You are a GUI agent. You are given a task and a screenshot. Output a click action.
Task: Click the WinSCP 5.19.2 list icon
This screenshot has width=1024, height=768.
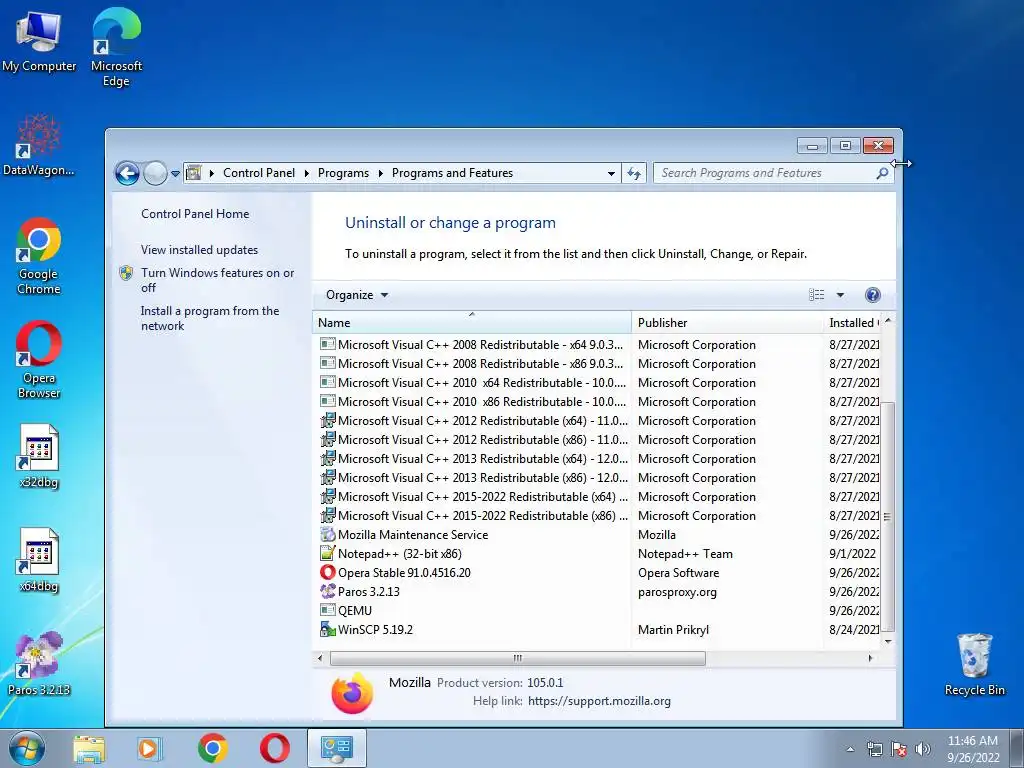point(328,629)
